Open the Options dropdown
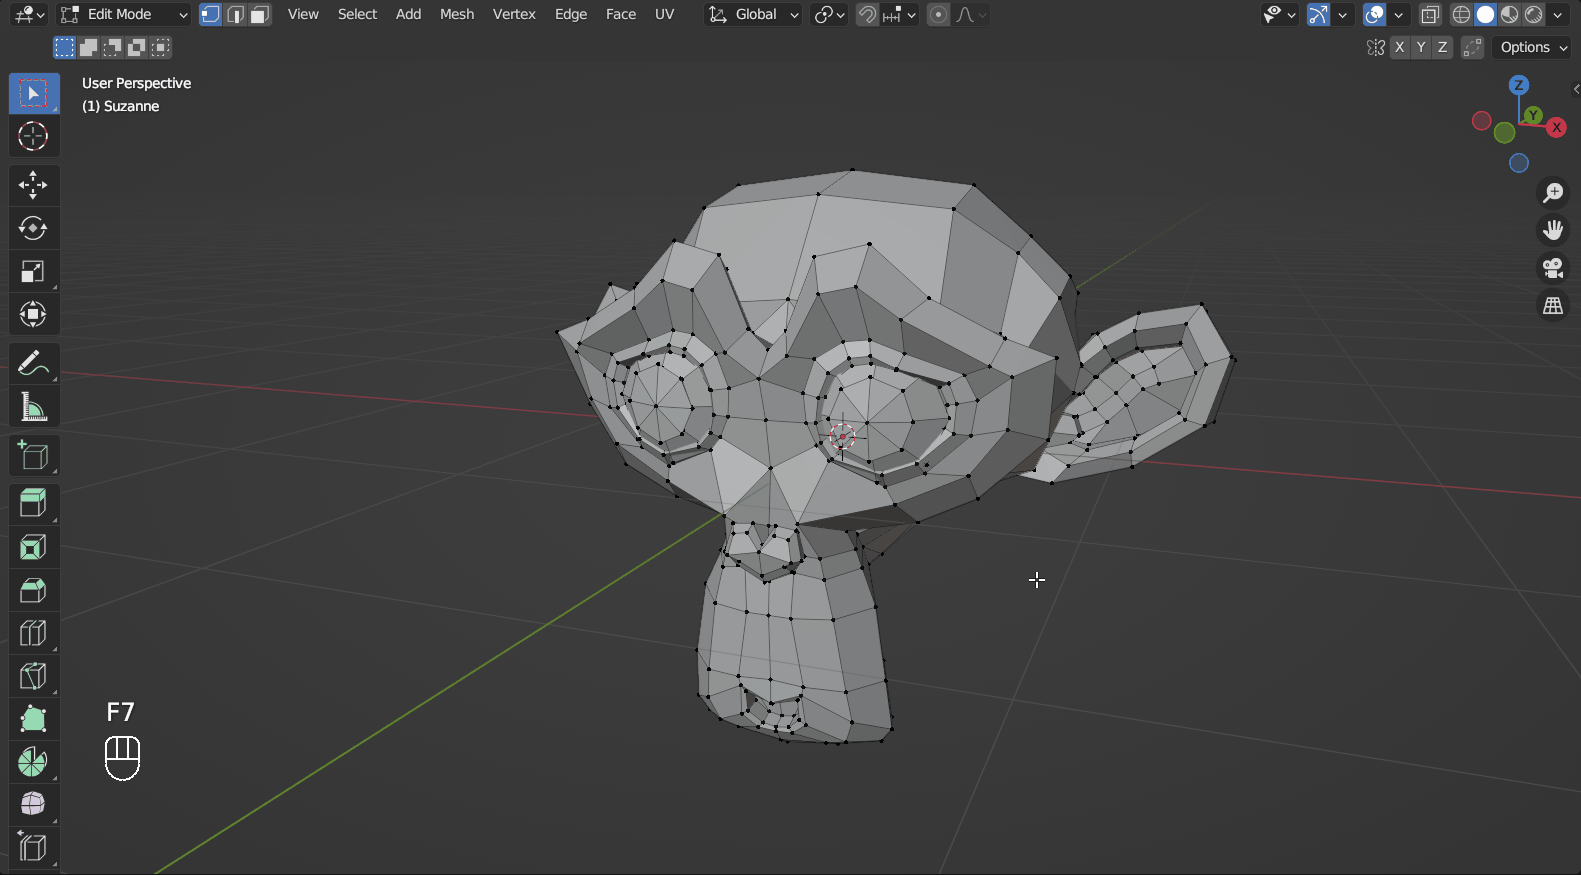The width and height of the screenshot is (1581, 875). coord(1532,47)
